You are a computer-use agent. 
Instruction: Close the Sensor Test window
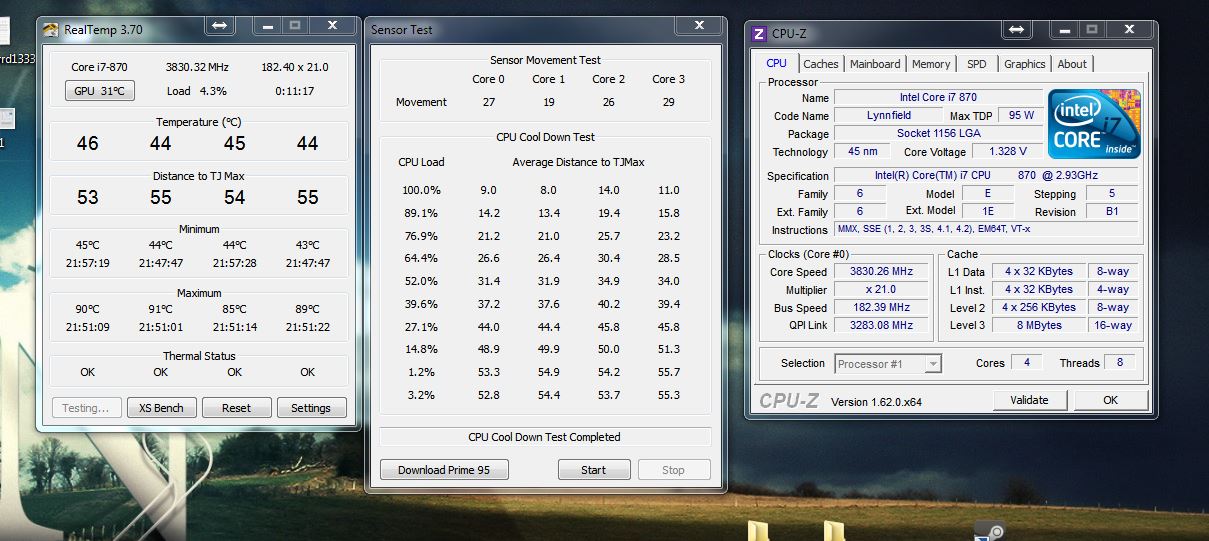700,25
